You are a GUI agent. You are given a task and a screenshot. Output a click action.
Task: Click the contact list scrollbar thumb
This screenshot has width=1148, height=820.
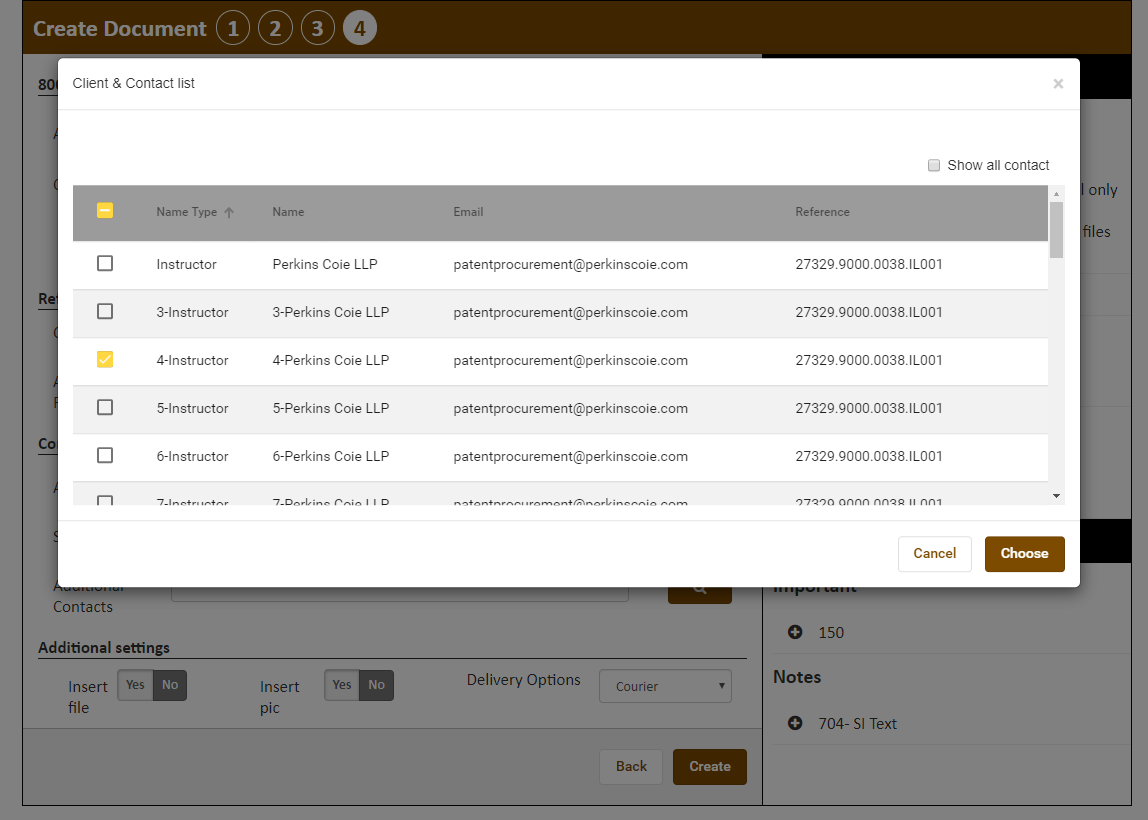pos(1056,230)
